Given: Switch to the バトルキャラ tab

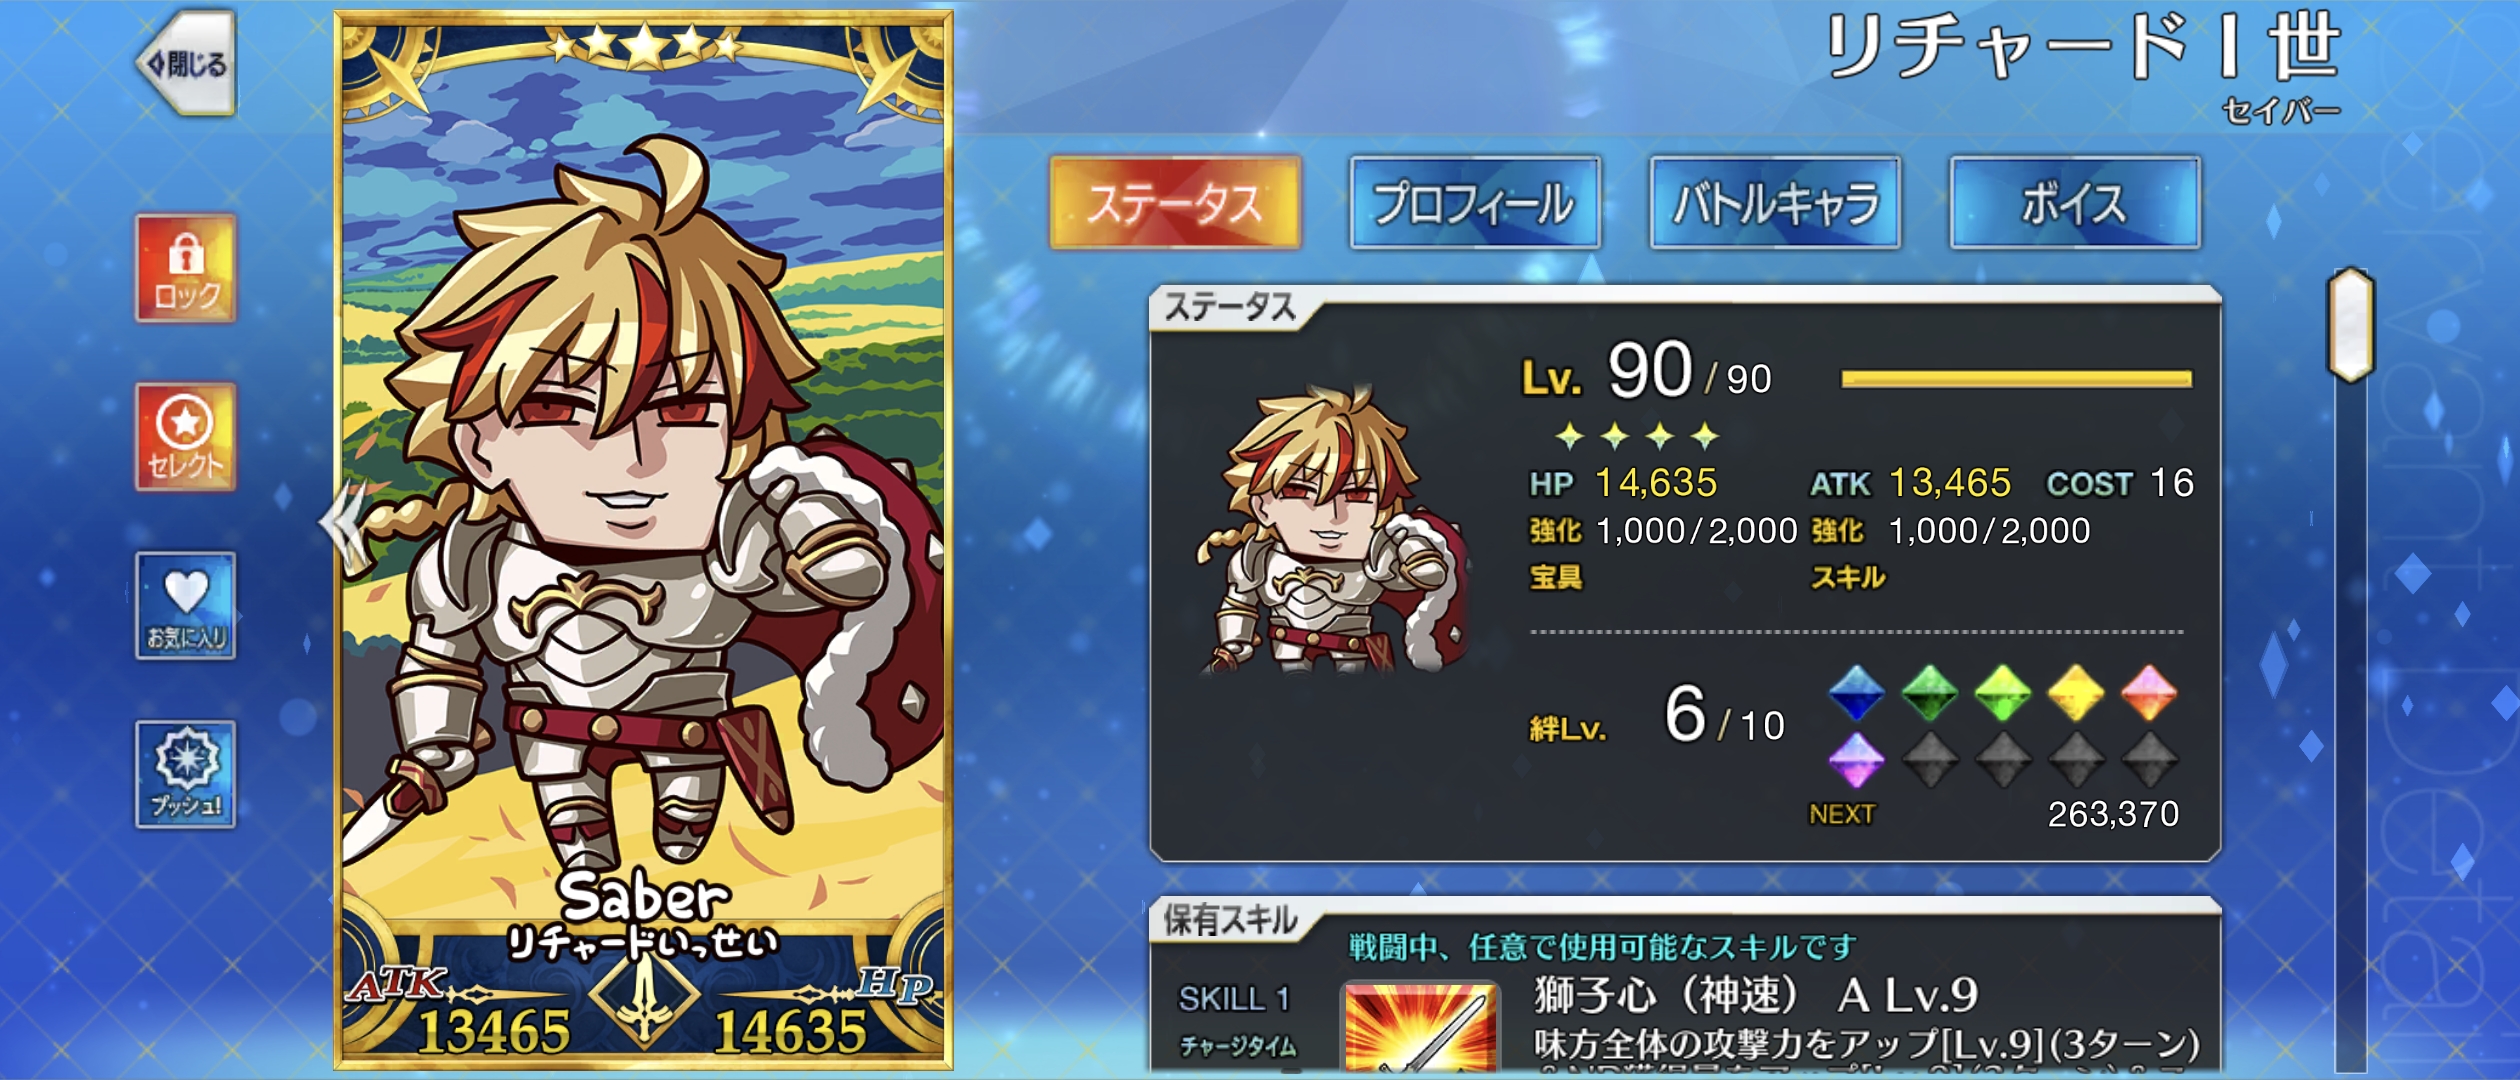Looking at the screenshot, I should [1775, 203].
